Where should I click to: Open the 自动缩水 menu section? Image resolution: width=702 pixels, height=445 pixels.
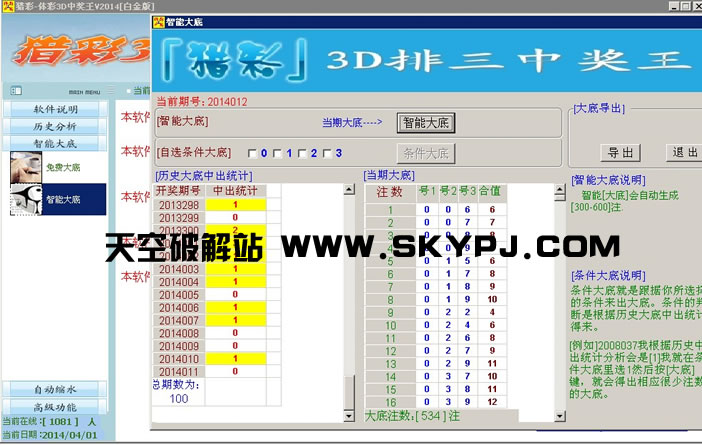55,389
